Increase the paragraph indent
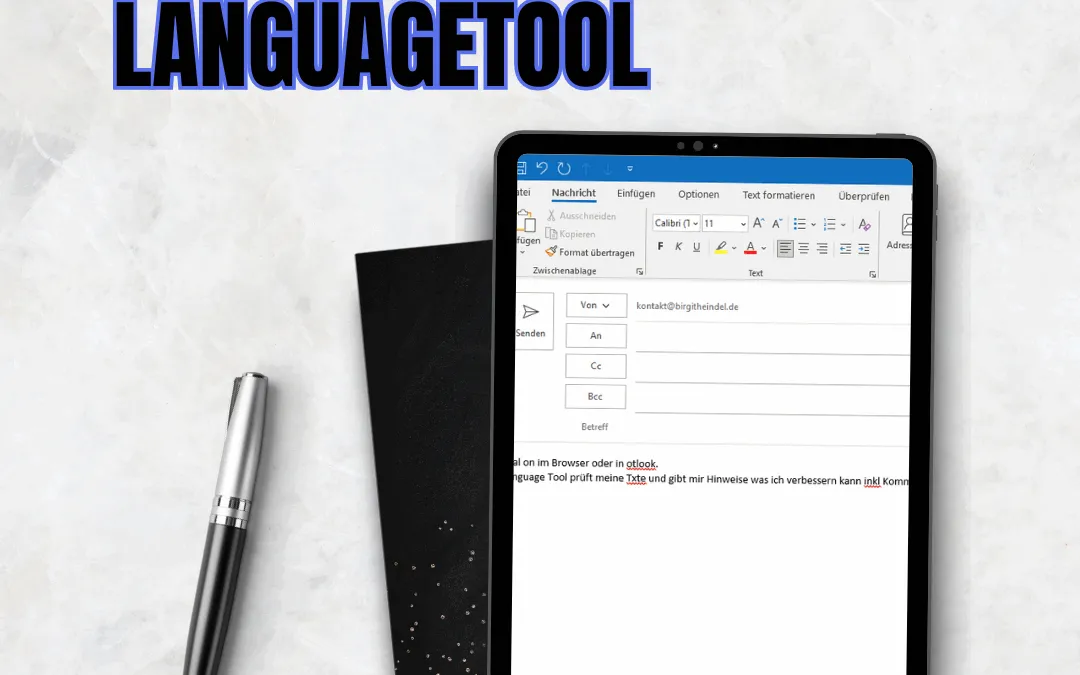 tap(864, 249)
